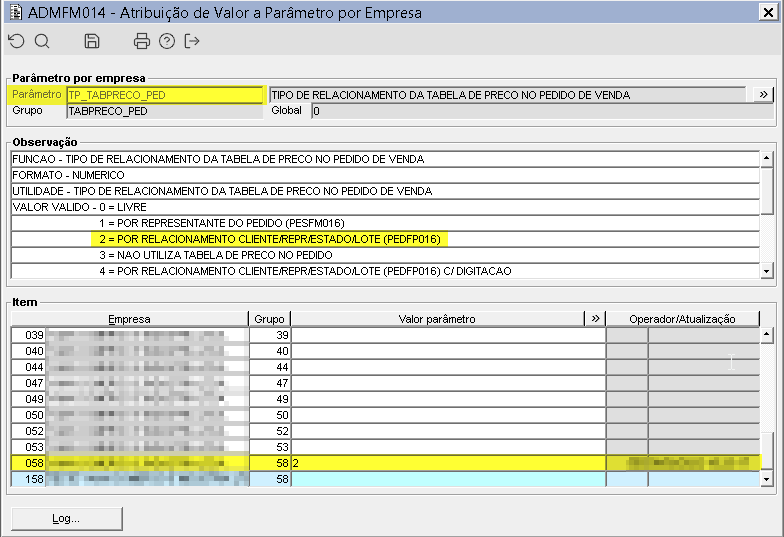784x537 pixels.
Task: Click the floppy disk save icon
Action: coord(92,41)
